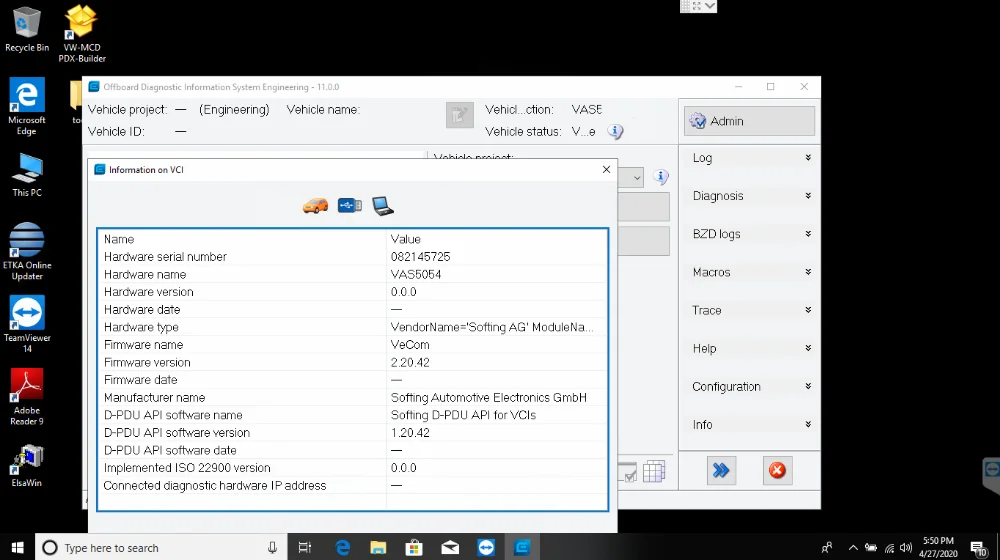
Task: Click the info icon beside project dropdown
Action: point(661,177)
